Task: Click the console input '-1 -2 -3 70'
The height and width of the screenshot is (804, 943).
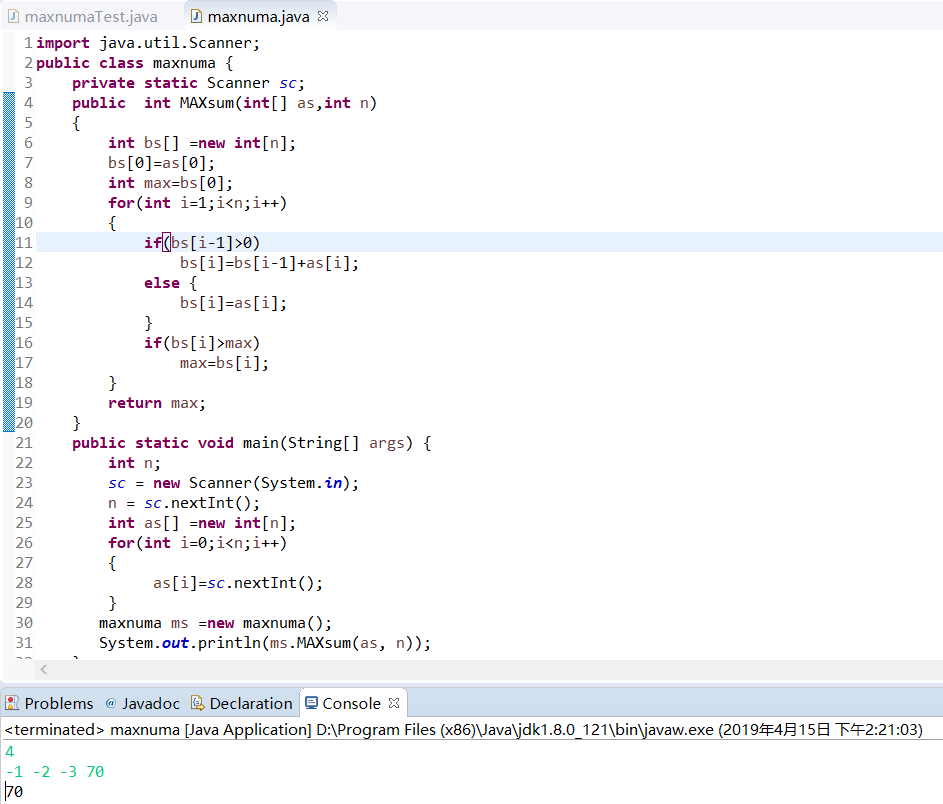Action: coord(55,772)
